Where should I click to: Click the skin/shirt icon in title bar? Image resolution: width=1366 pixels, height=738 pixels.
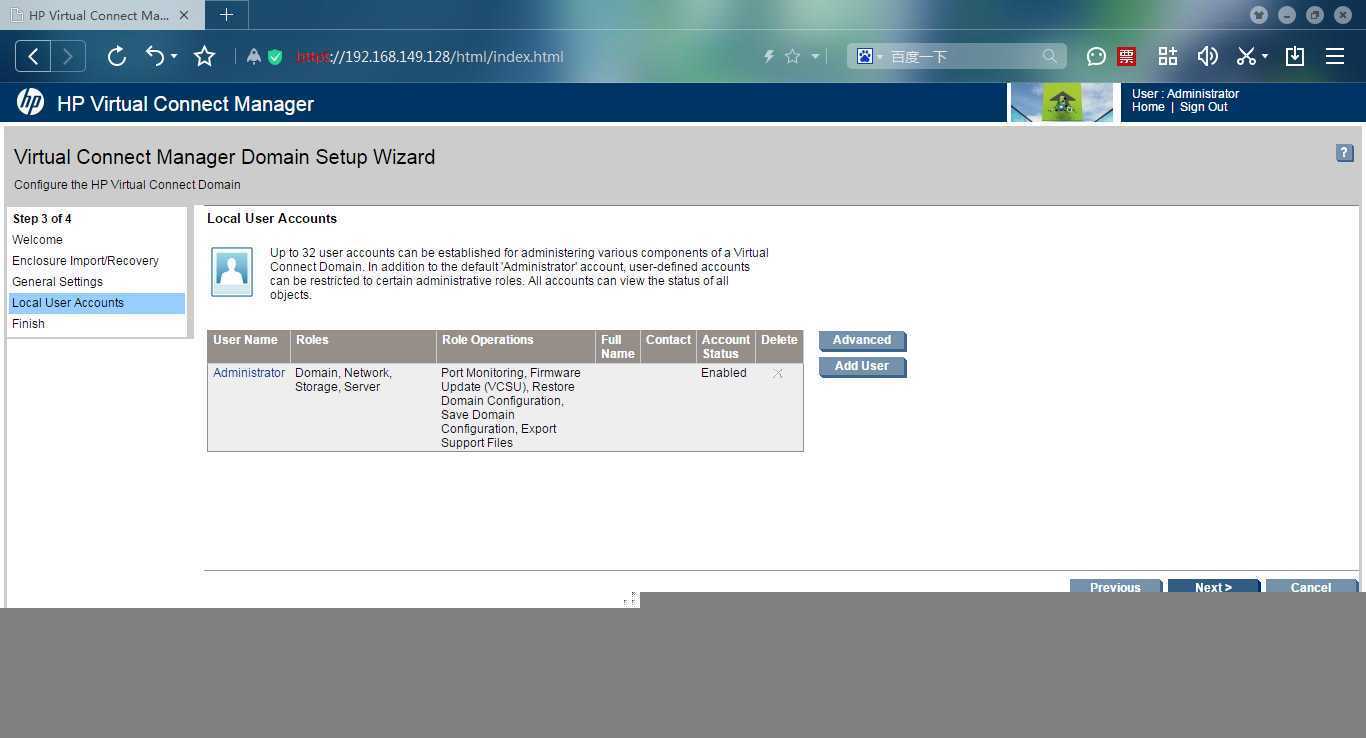click(1259, 15)
